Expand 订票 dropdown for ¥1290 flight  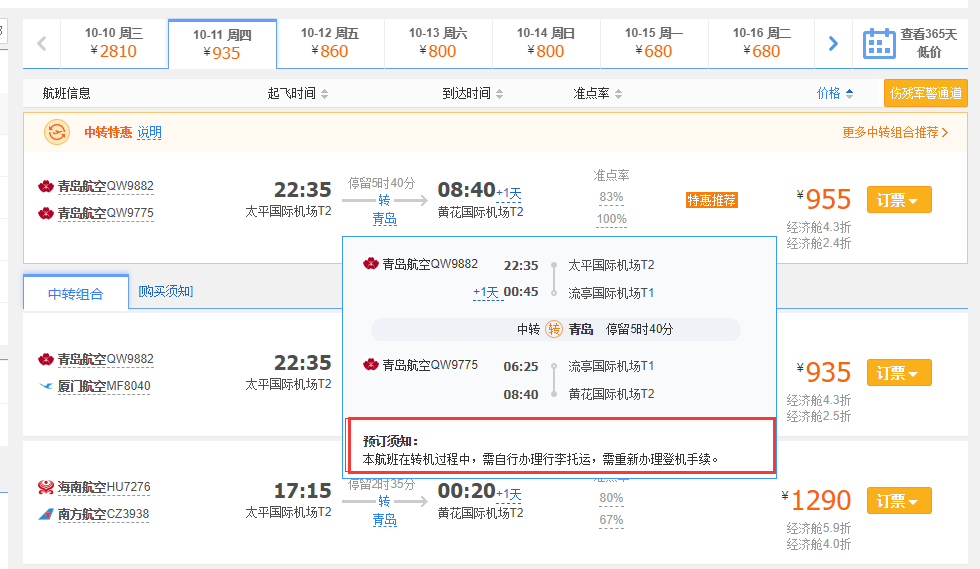click(x=899, y=501)
